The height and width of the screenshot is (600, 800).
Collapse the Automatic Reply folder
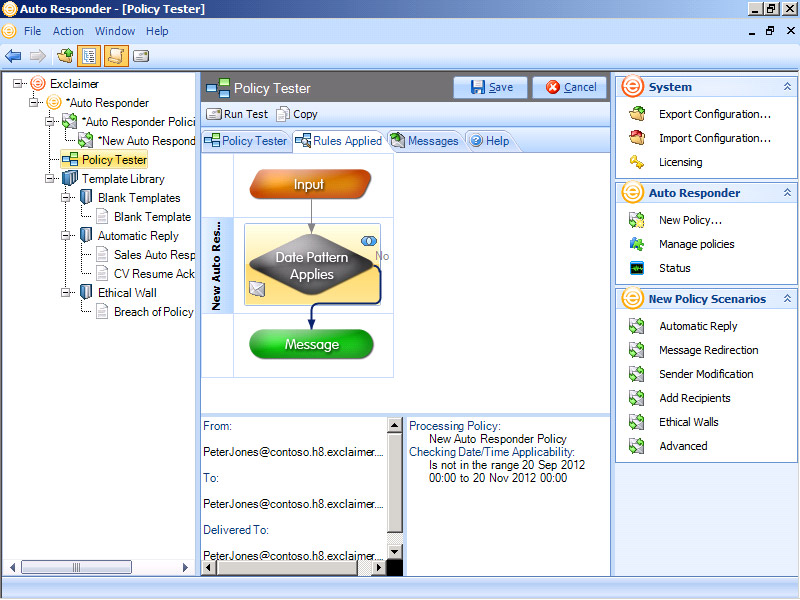pyautogui.click(x=65, y=235)
